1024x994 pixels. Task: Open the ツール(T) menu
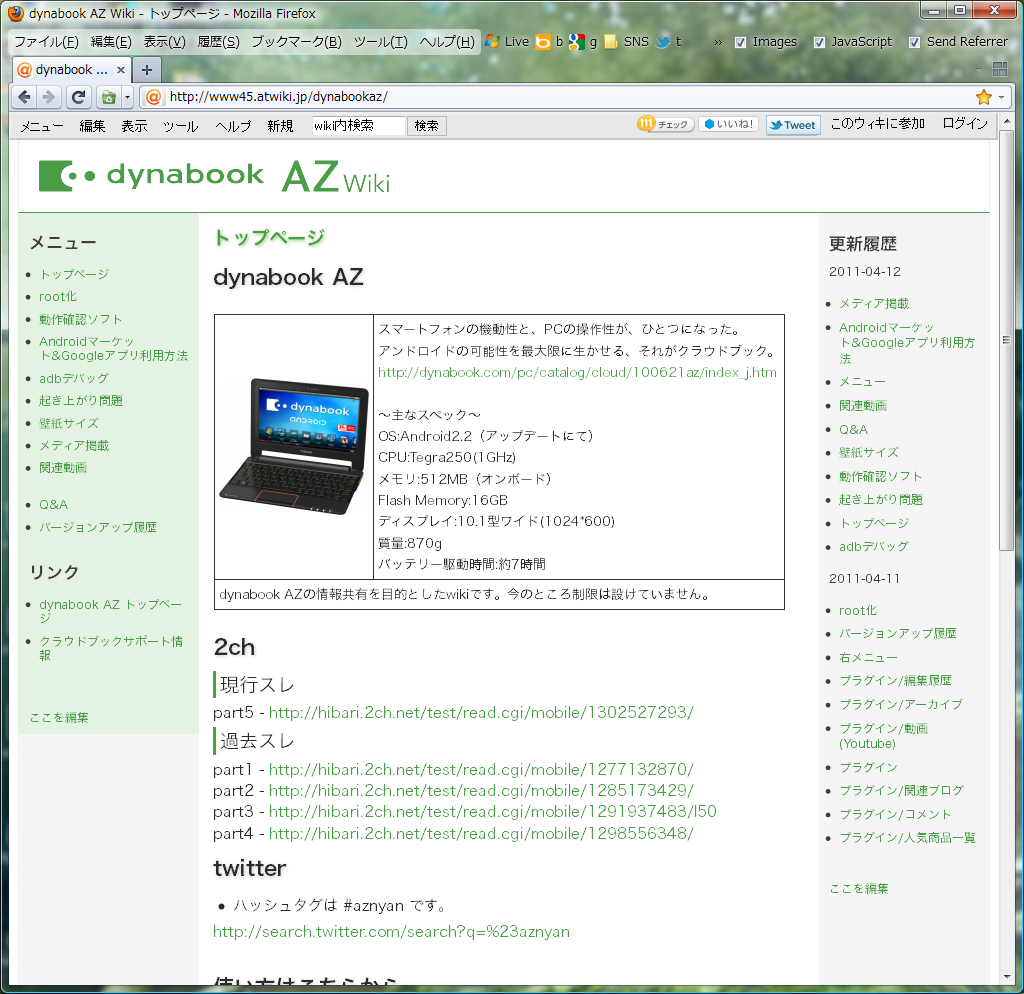(381, 42)
